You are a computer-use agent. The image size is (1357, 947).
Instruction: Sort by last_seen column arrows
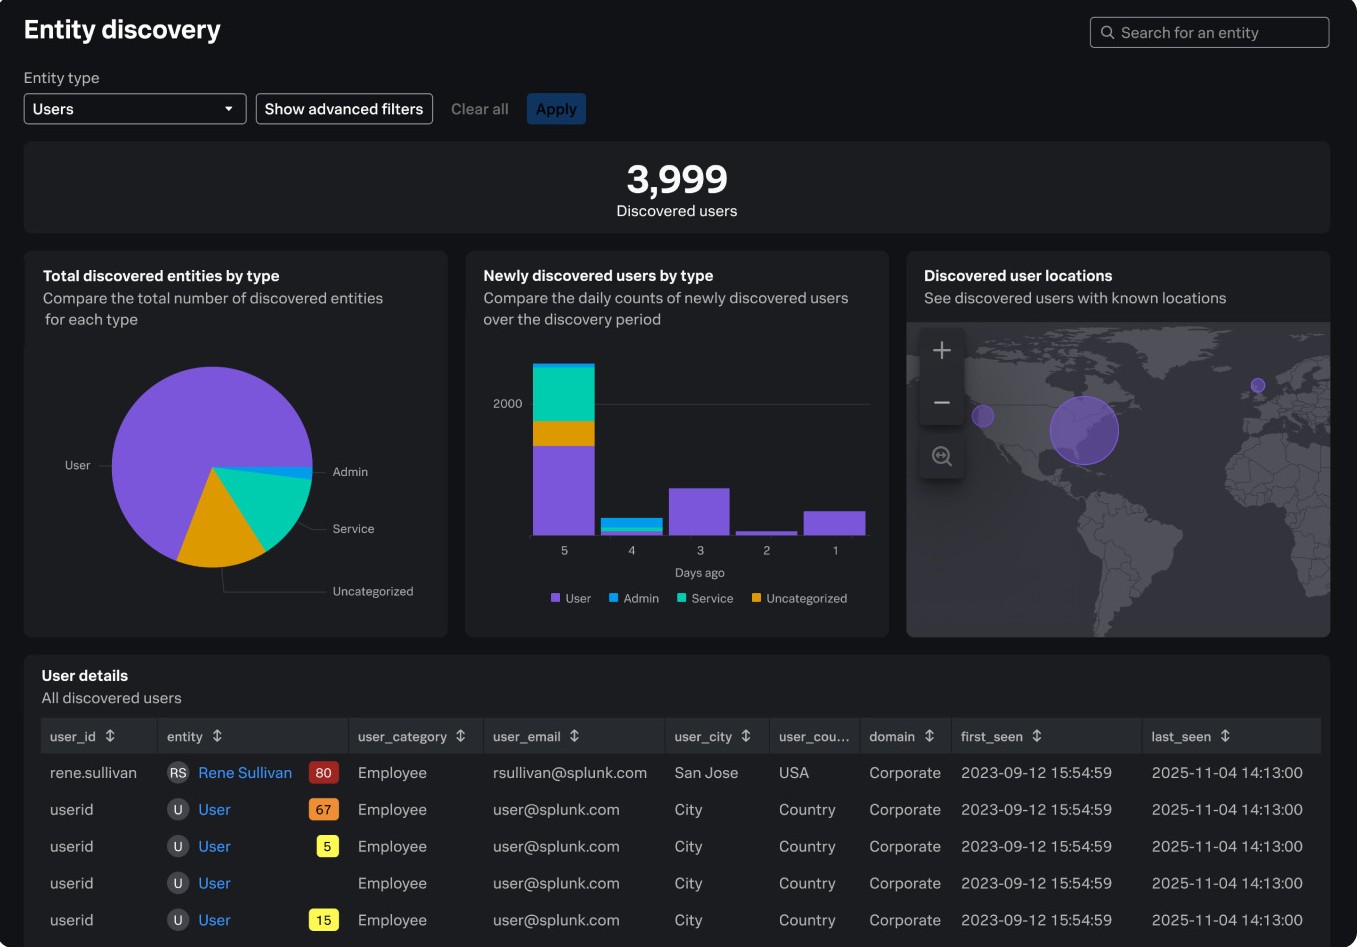(x=1225, y=736)
